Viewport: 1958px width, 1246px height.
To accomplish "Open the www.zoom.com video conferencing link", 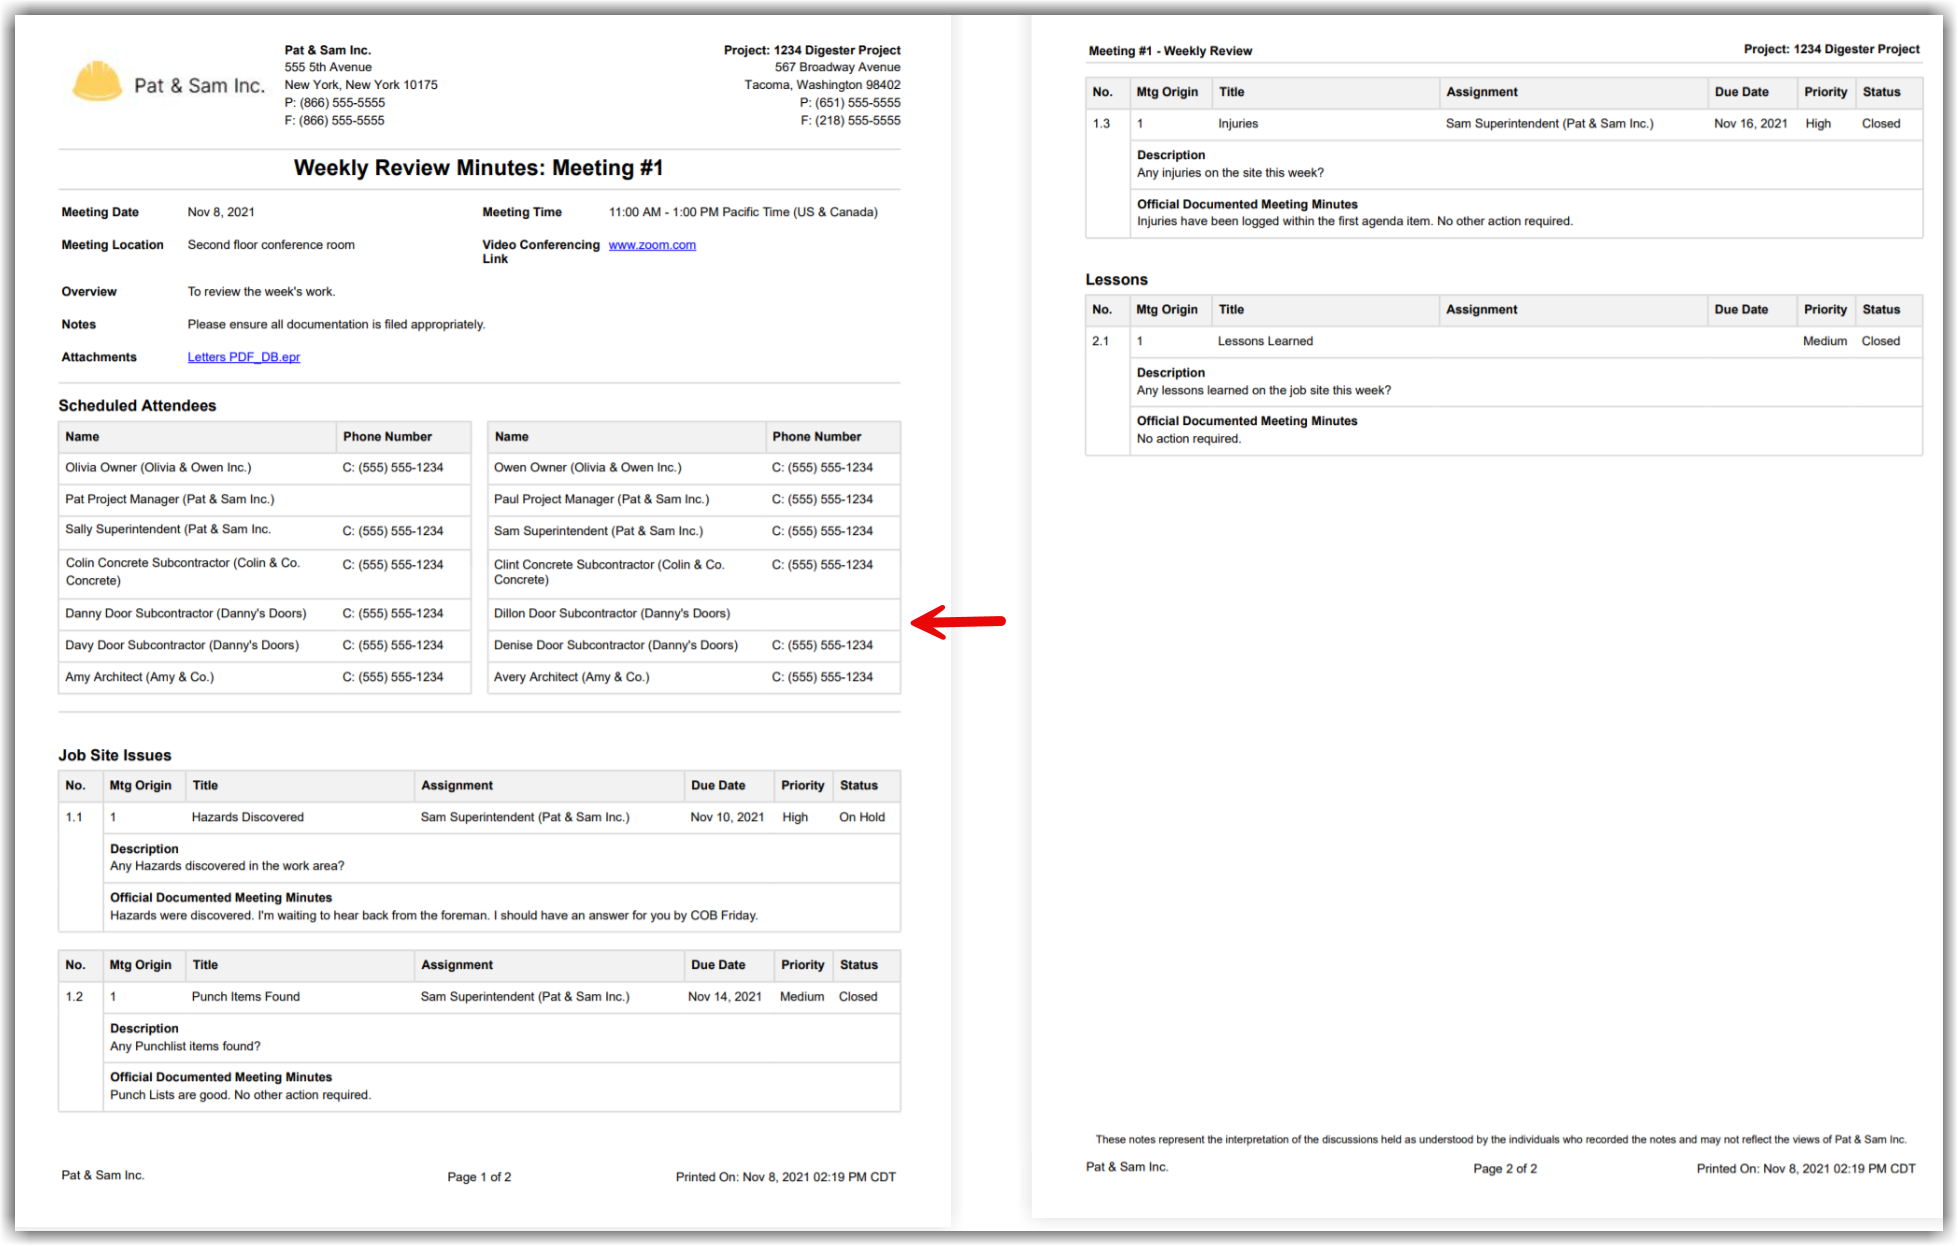I will tap(651, 244).
